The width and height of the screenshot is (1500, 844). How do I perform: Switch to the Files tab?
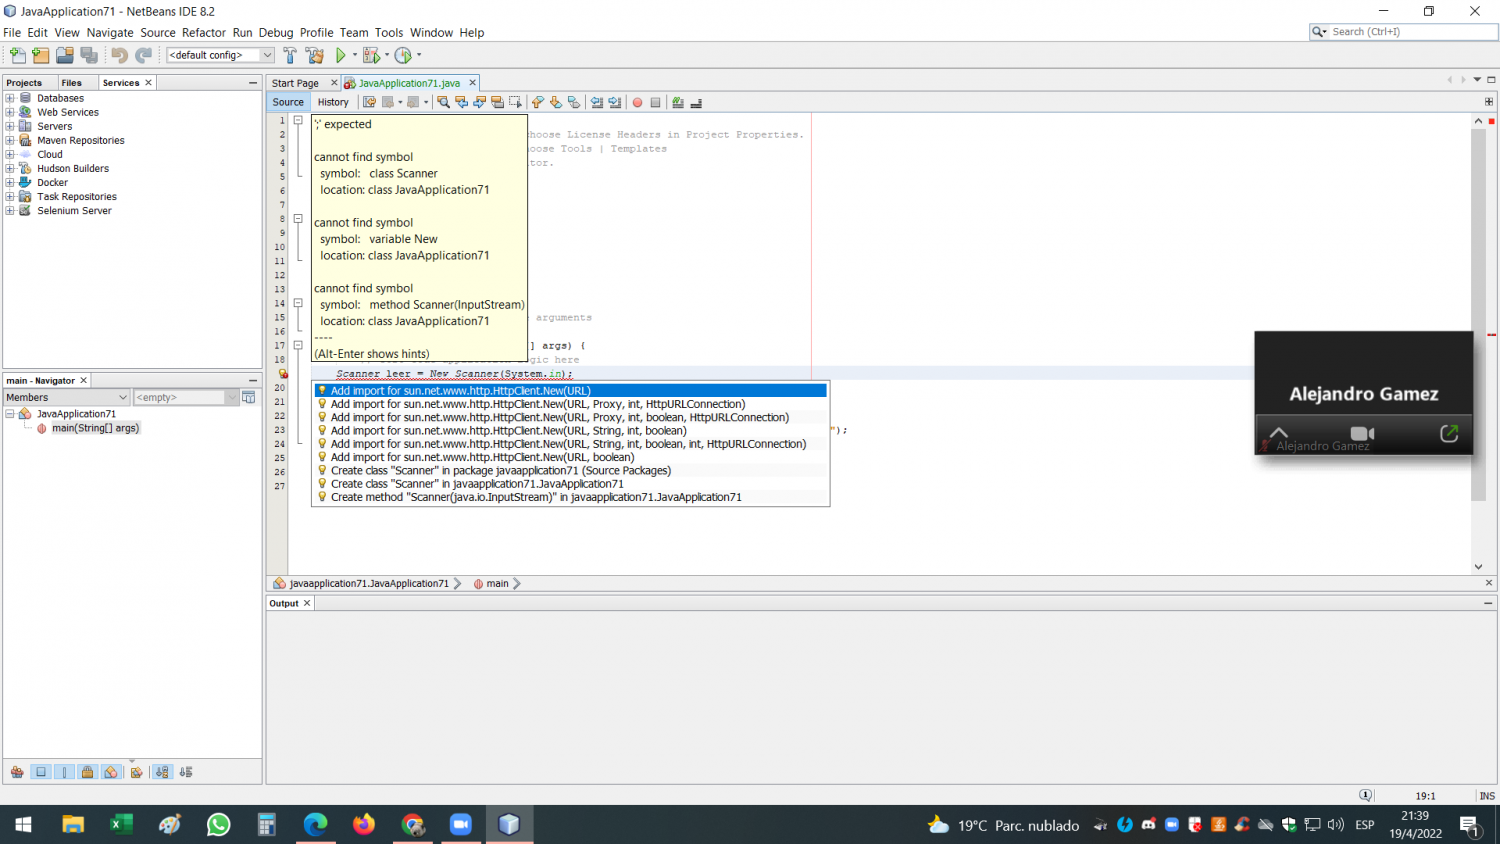[x=71, y=83]
